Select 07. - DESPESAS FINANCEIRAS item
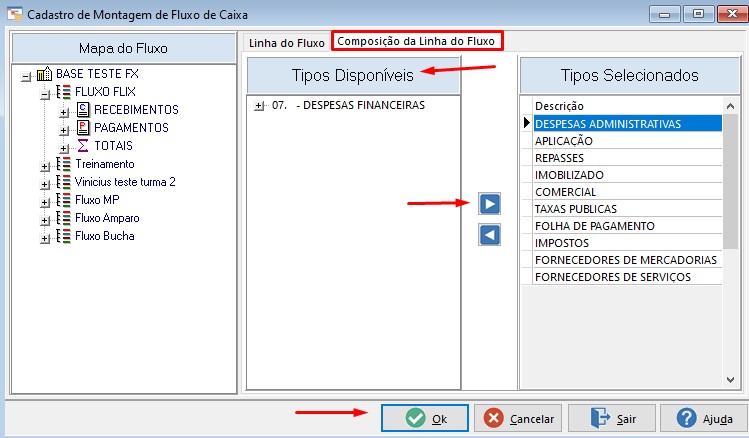 pos(348,105)
